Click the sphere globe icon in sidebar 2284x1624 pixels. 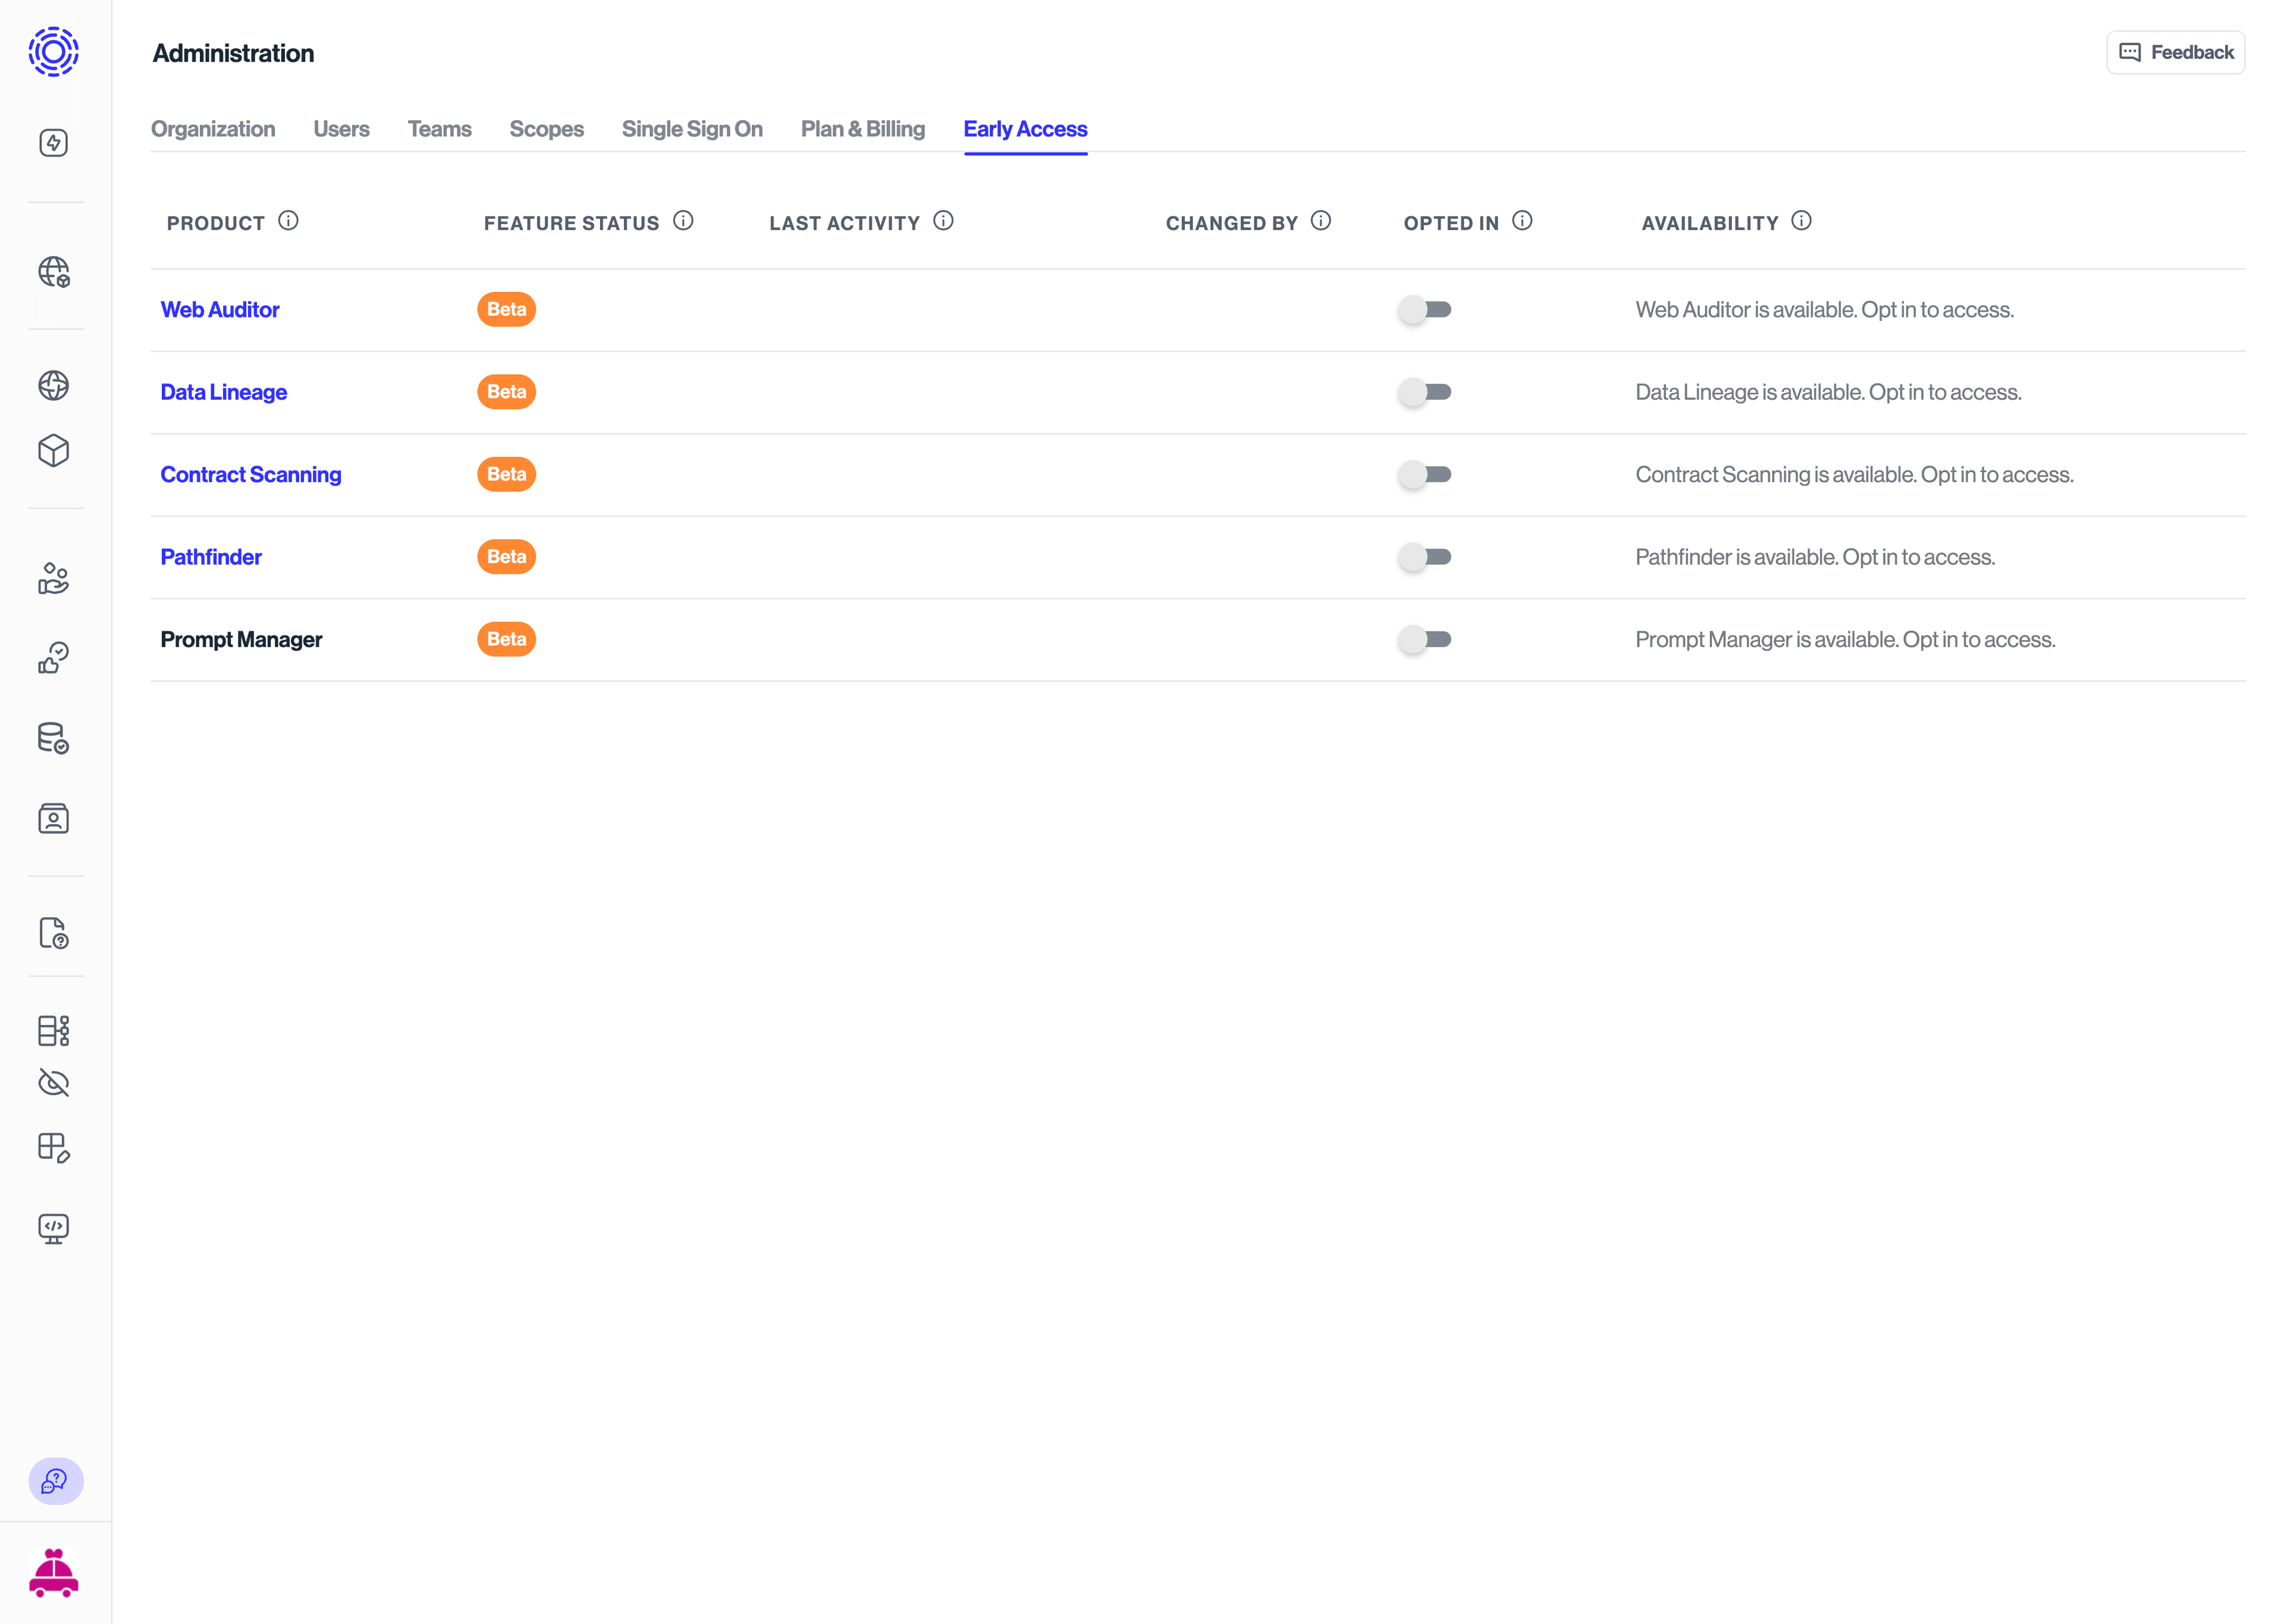pyautogui.click(x=54, y=385)
